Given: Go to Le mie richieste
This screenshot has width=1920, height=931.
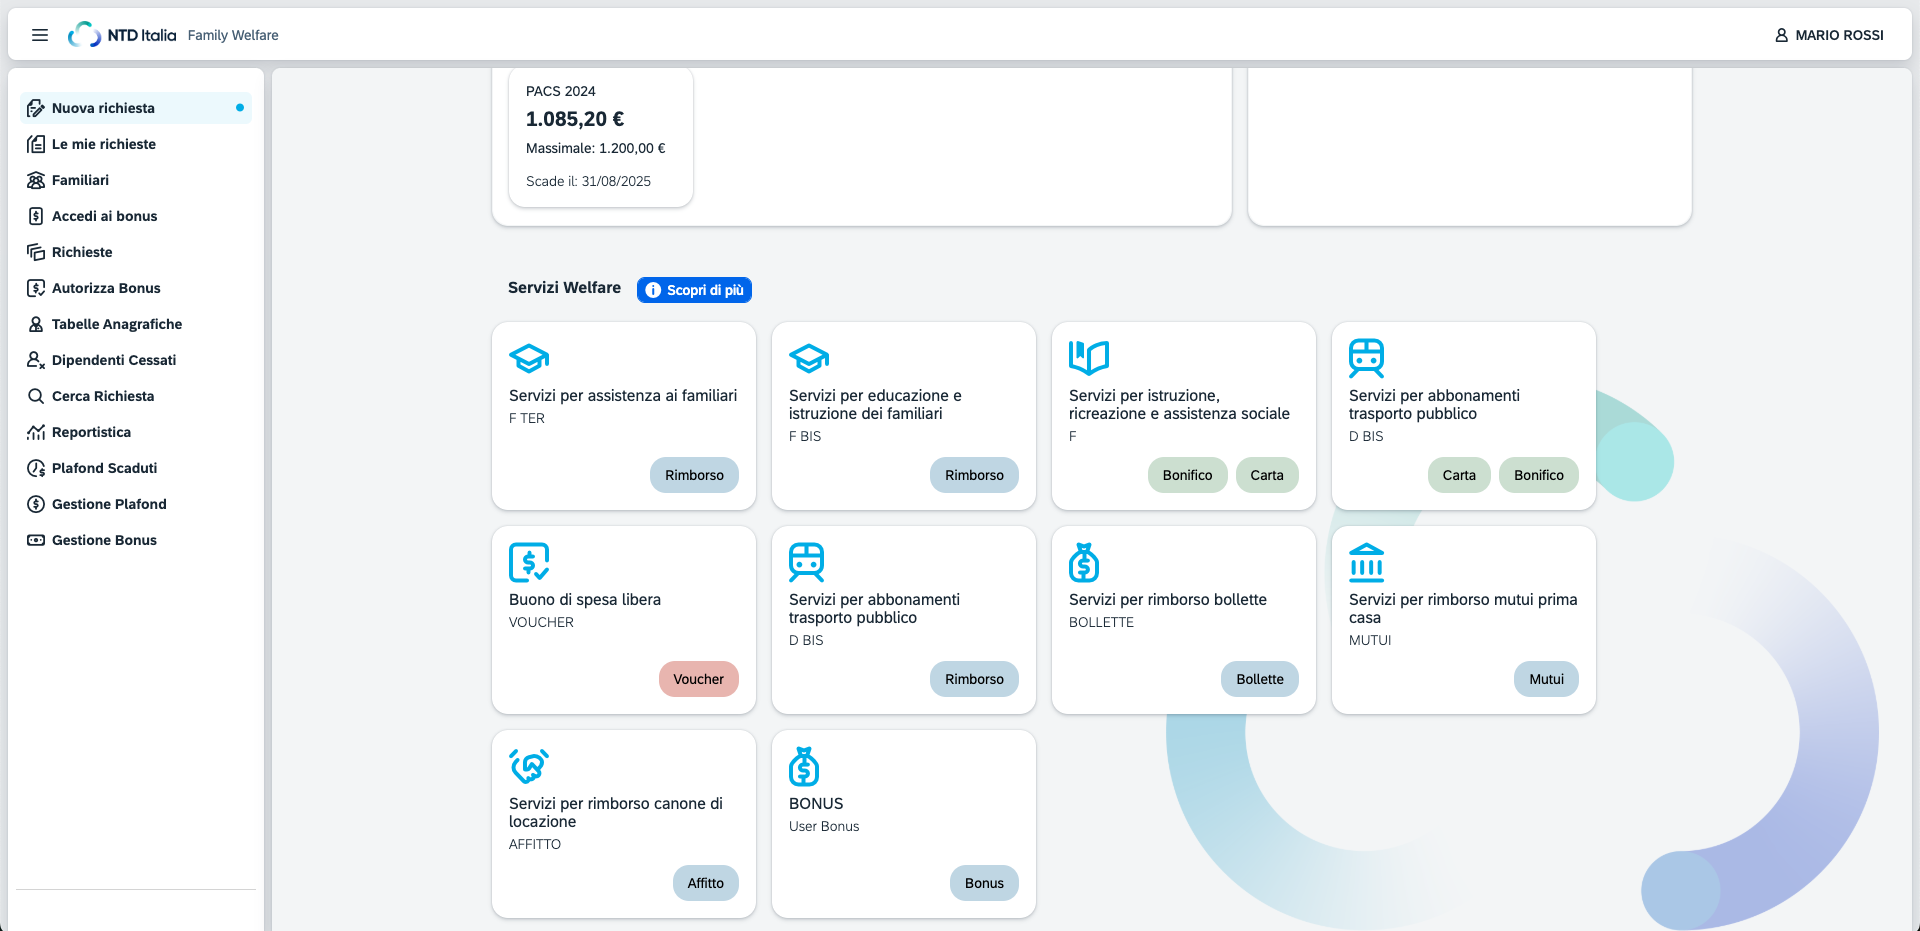Looking at the screenshot, I should point(136,144).
